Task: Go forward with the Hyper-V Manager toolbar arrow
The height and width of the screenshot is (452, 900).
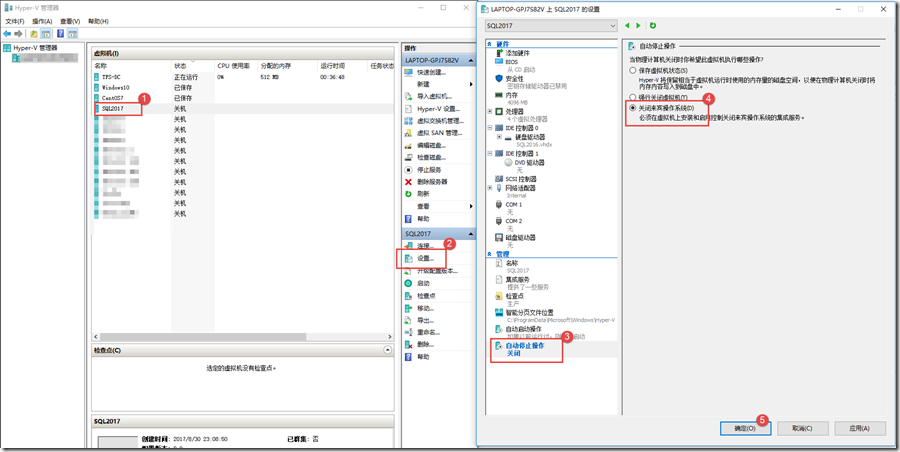Action: click(18, 34)
